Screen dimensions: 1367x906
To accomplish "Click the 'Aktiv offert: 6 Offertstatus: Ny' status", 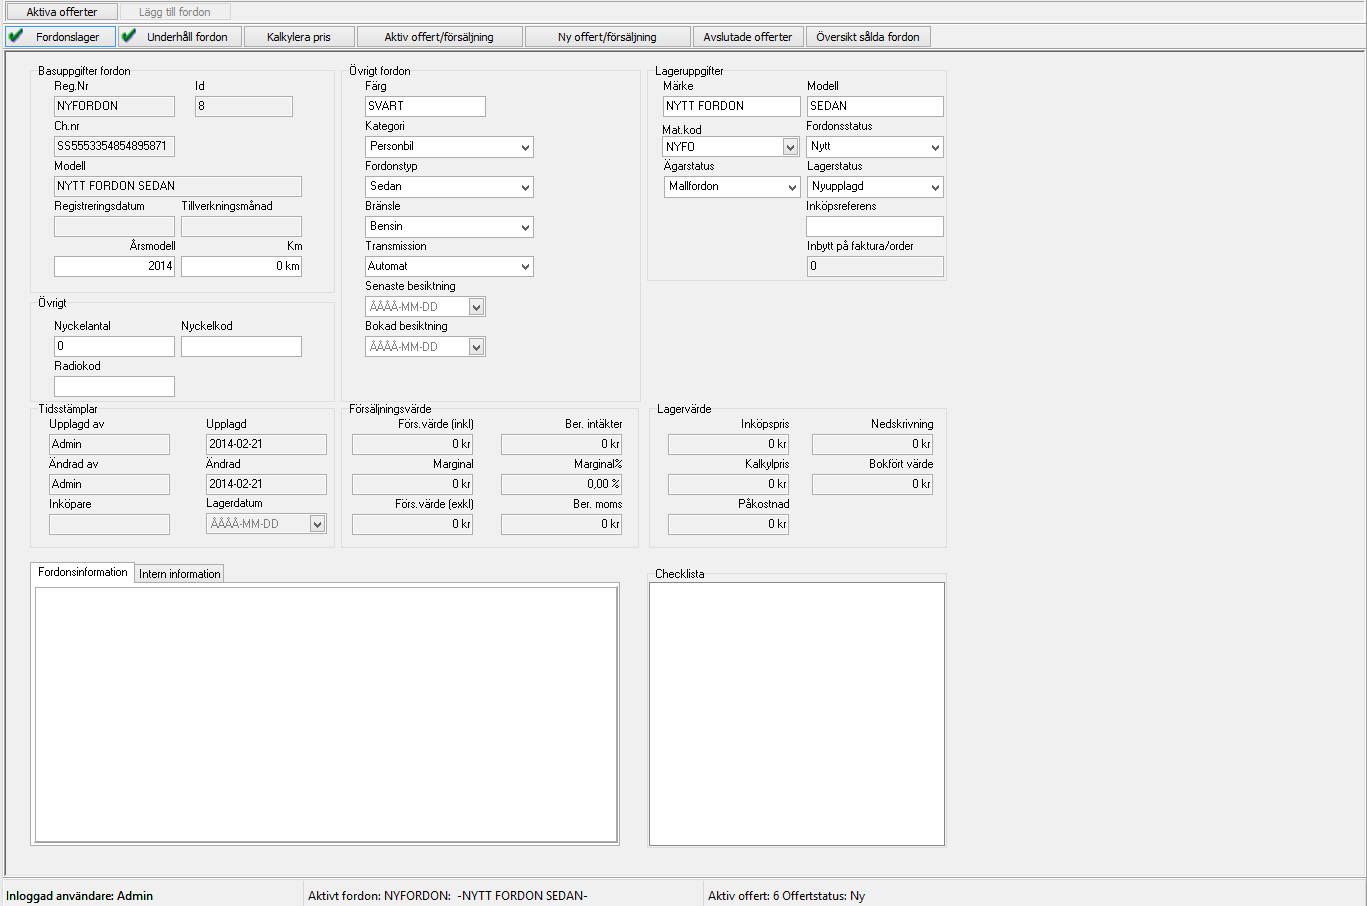I will coord(786,896).
